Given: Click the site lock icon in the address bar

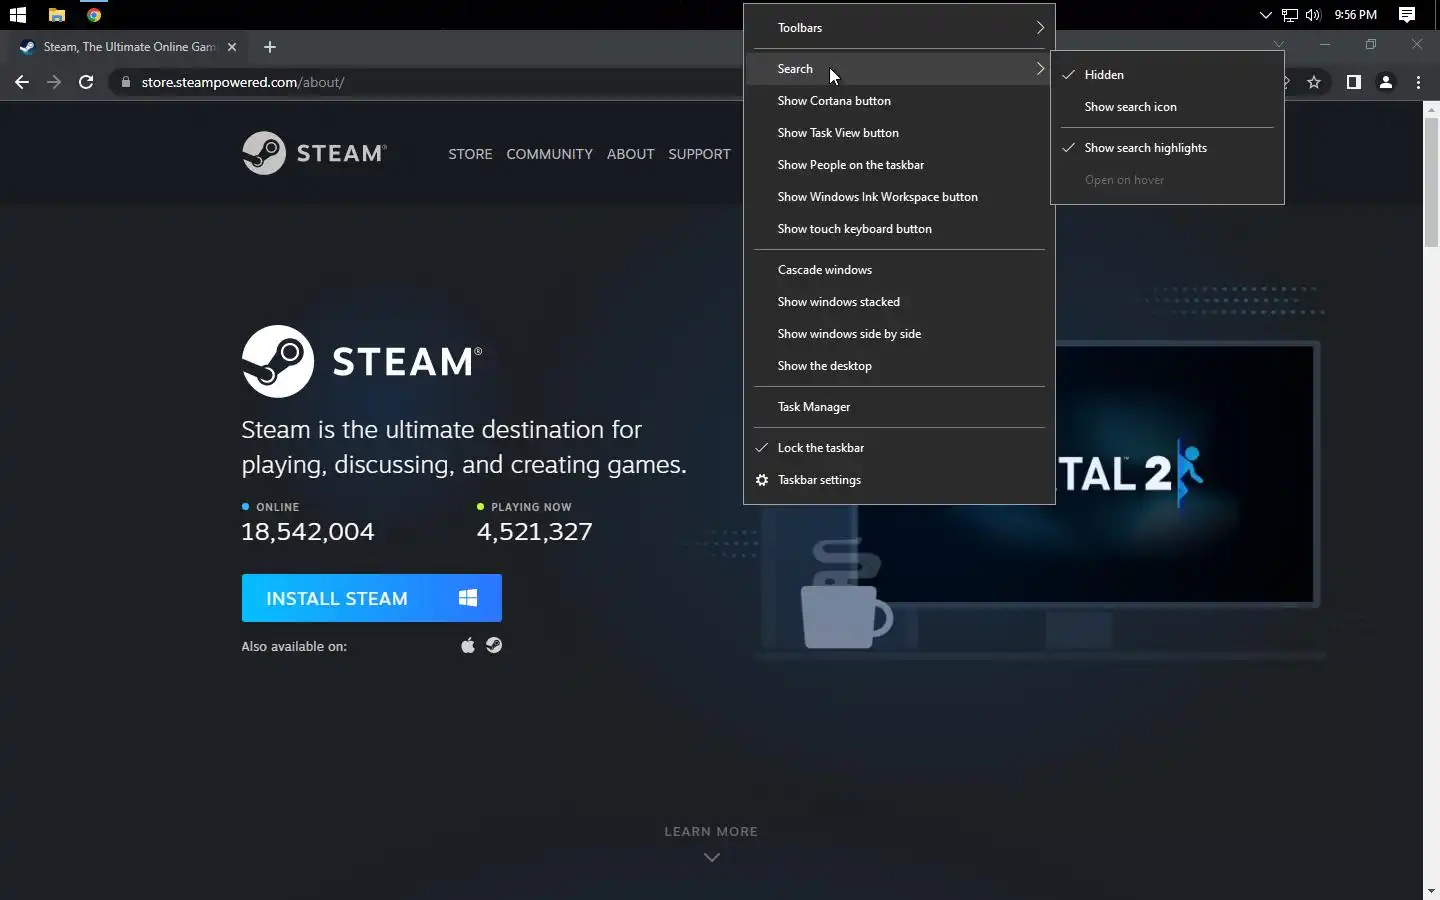Looking at the screenshot, I should [125, 82].
